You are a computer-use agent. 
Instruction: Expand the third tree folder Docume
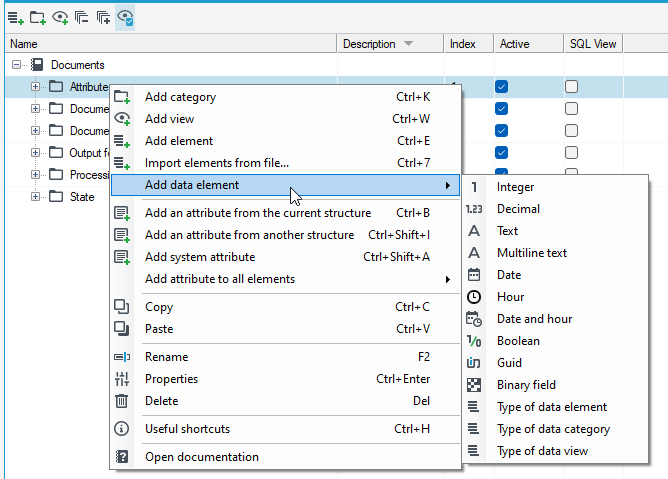(x=35, y=130)
